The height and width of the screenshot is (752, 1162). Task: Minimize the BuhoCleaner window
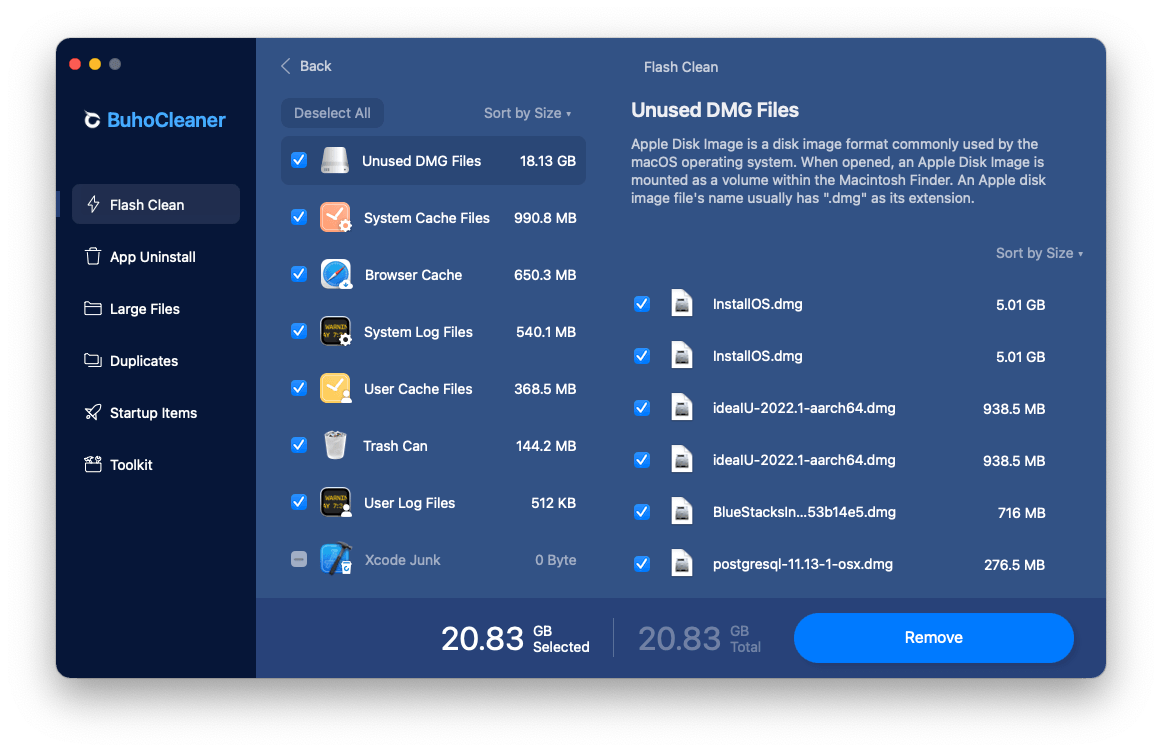[95, 64]
